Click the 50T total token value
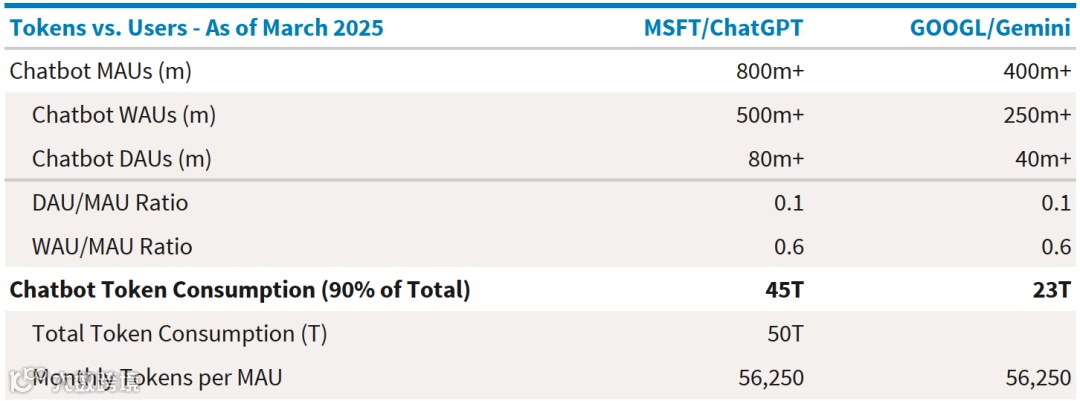Image resolution: width=1080 pixels, height=401 pixels. [x=784, y=334]
